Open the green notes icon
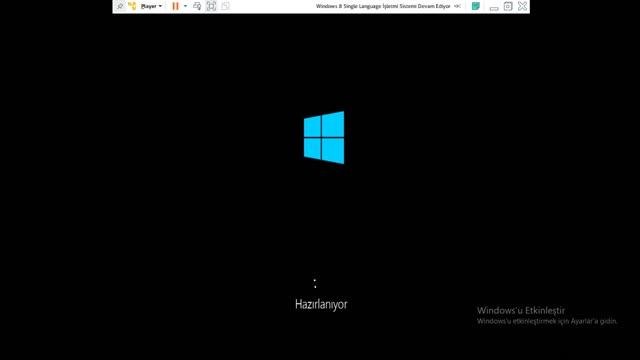 [476, 6]
